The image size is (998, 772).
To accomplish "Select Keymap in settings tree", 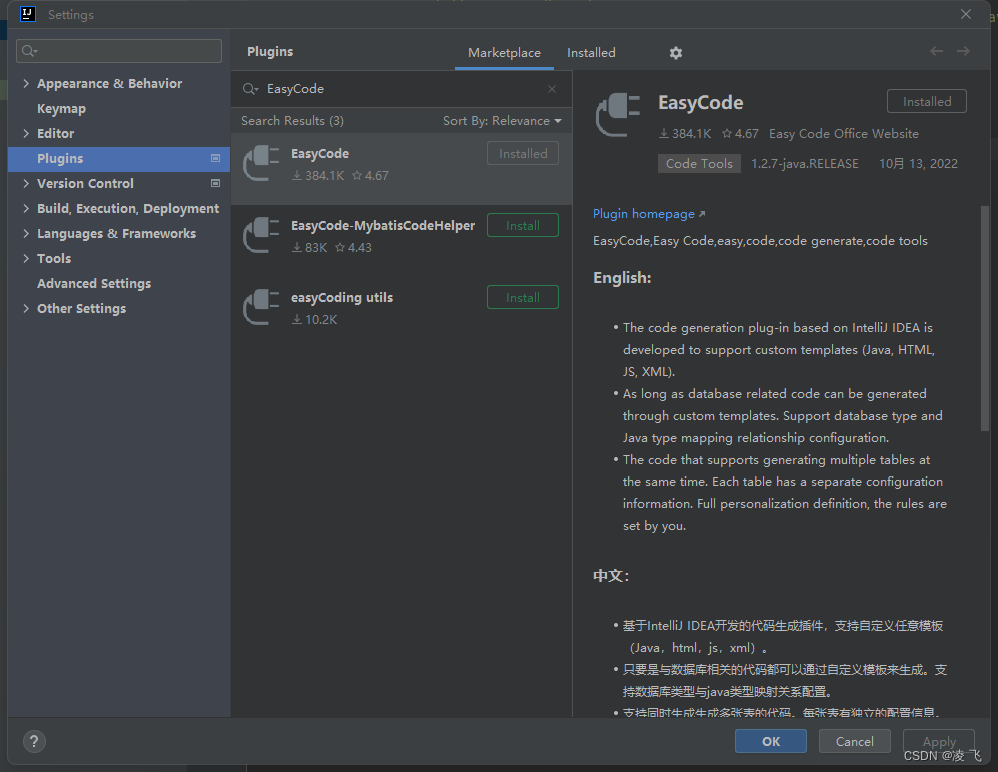I will pos(61,109).
